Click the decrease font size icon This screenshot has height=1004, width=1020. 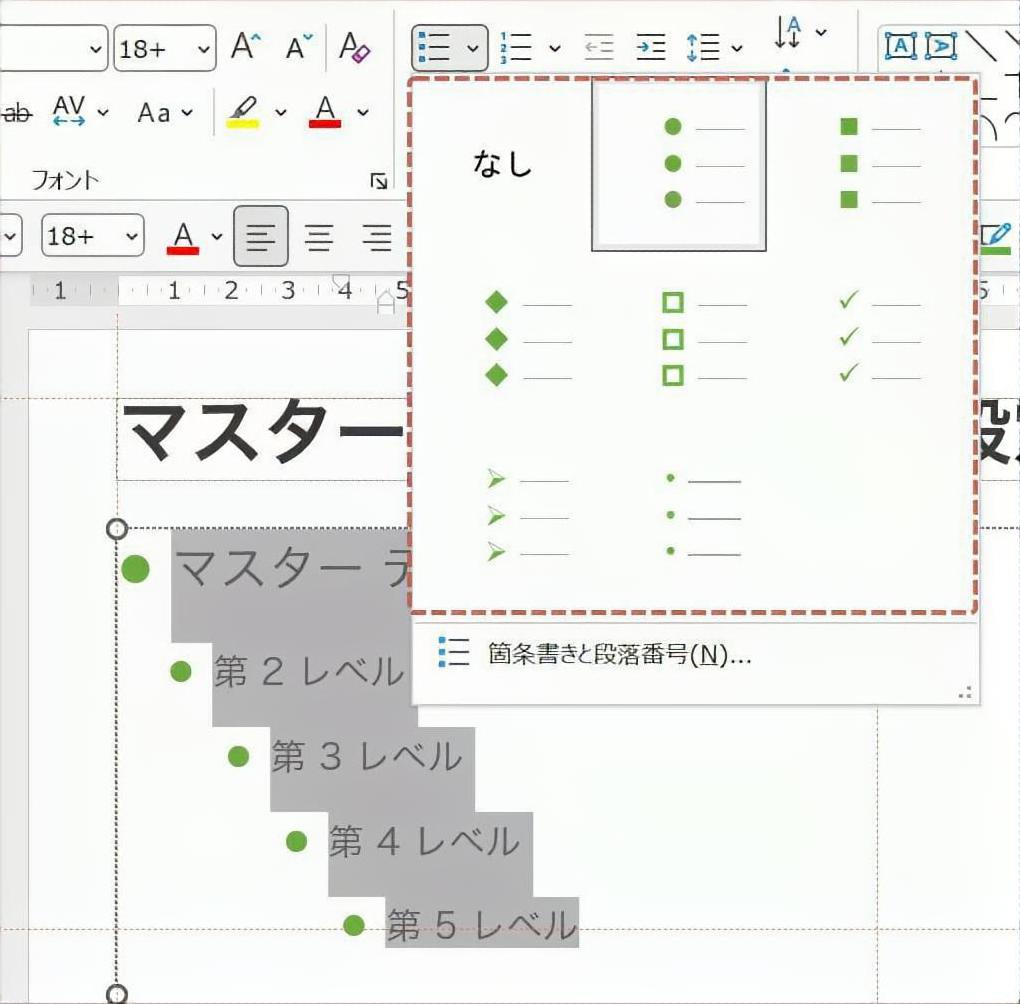coord(299,47)
